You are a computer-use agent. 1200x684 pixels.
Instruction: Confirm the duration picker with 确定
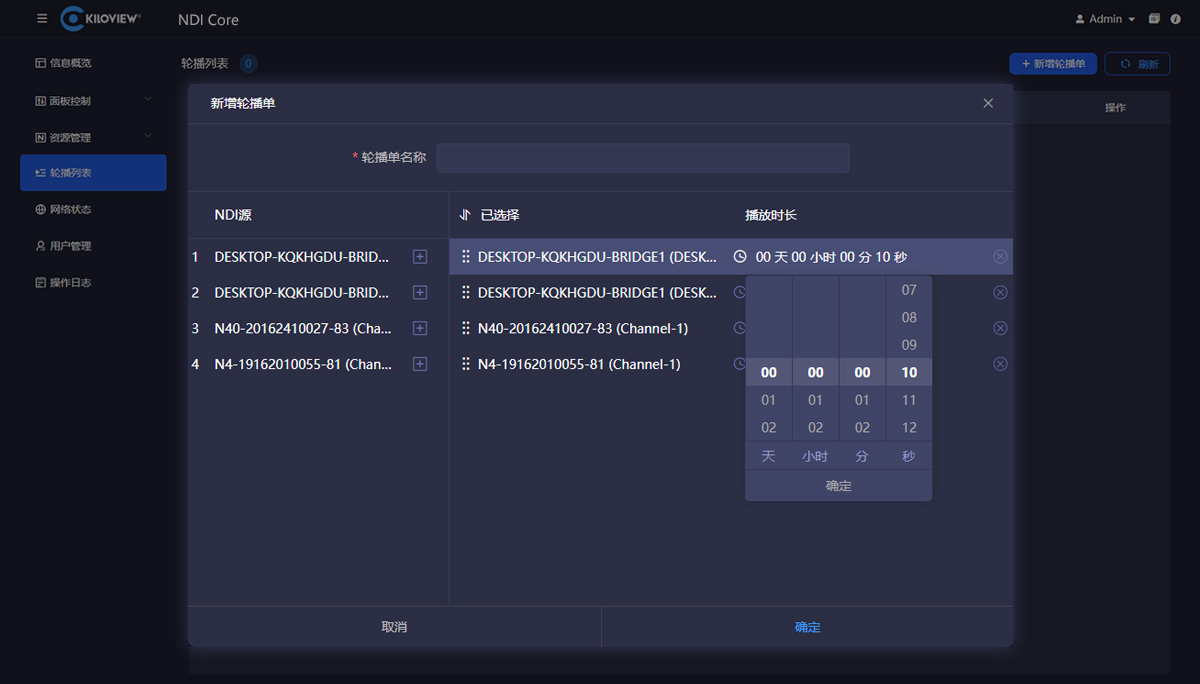point(838,486)
